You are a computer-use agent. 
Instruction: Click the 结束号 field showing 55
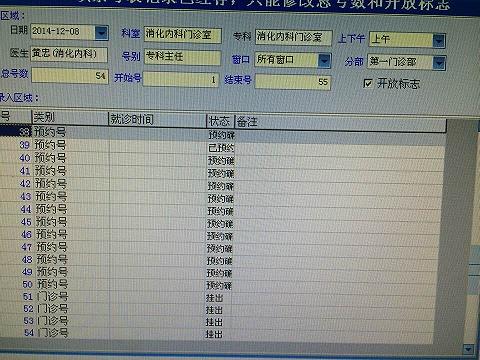[293, 82]
